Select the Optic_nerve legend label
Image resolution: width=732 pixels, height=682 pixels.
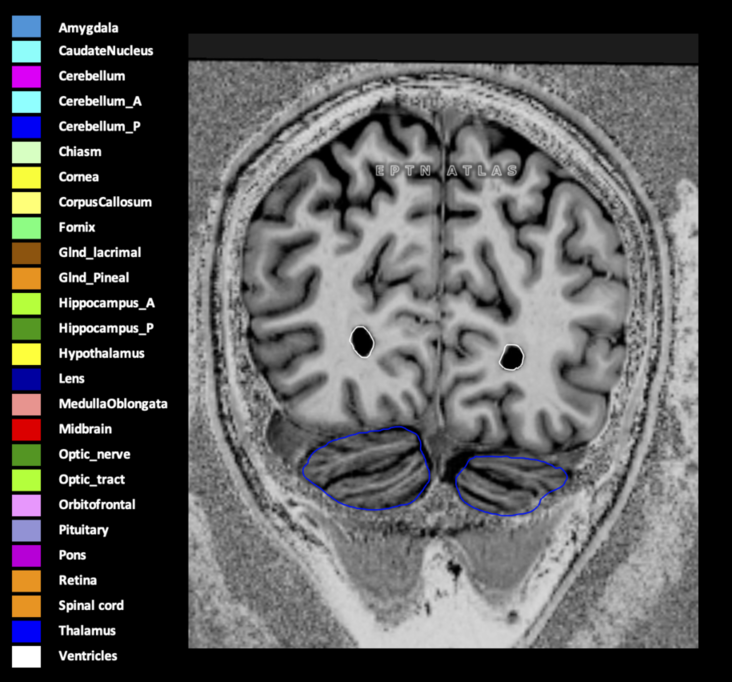point(94,454)
